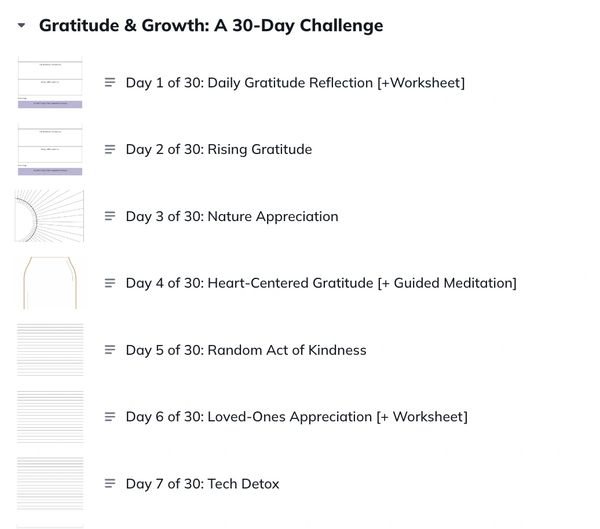Viewport: 600px width, 529px height.
Task: Collapse the Gratitude & Growth challenge section
Action: click(22, 26)
